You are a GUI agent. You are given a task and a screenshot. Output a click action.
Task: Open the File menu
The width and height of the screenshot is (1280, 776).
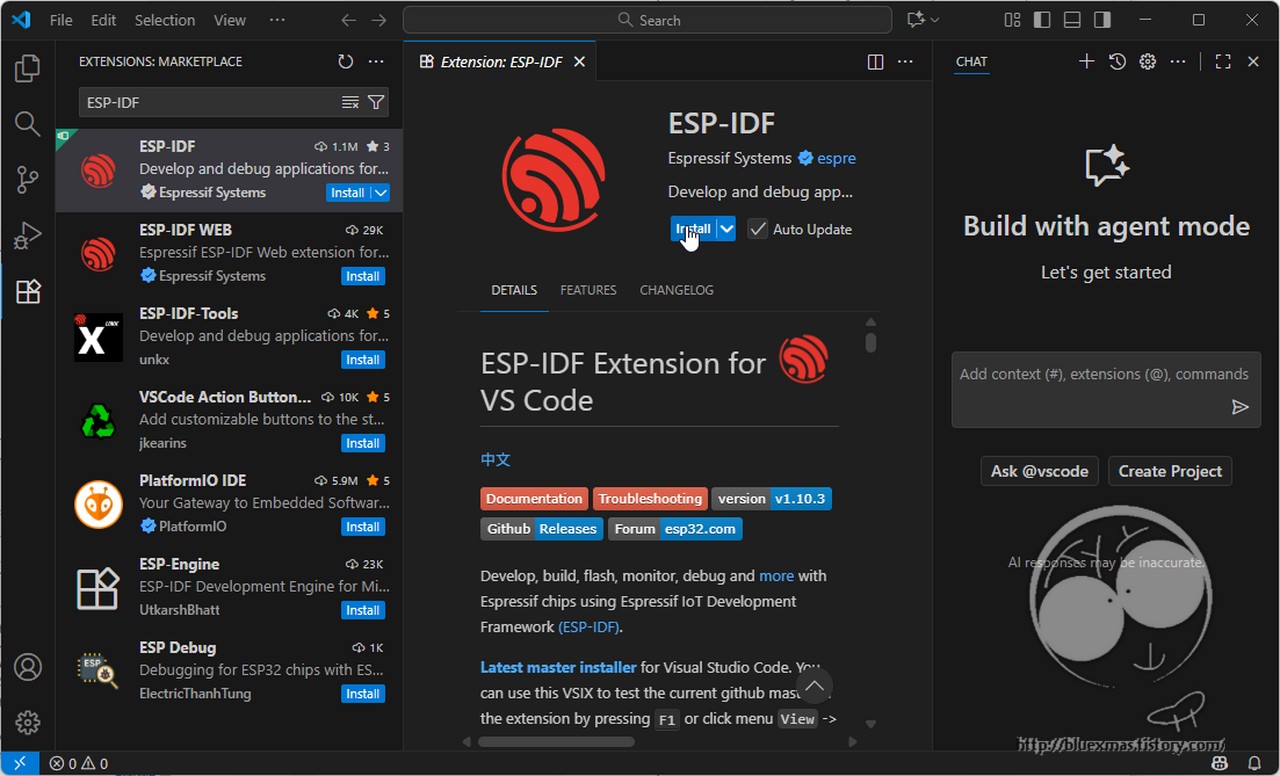pos(61,20)
